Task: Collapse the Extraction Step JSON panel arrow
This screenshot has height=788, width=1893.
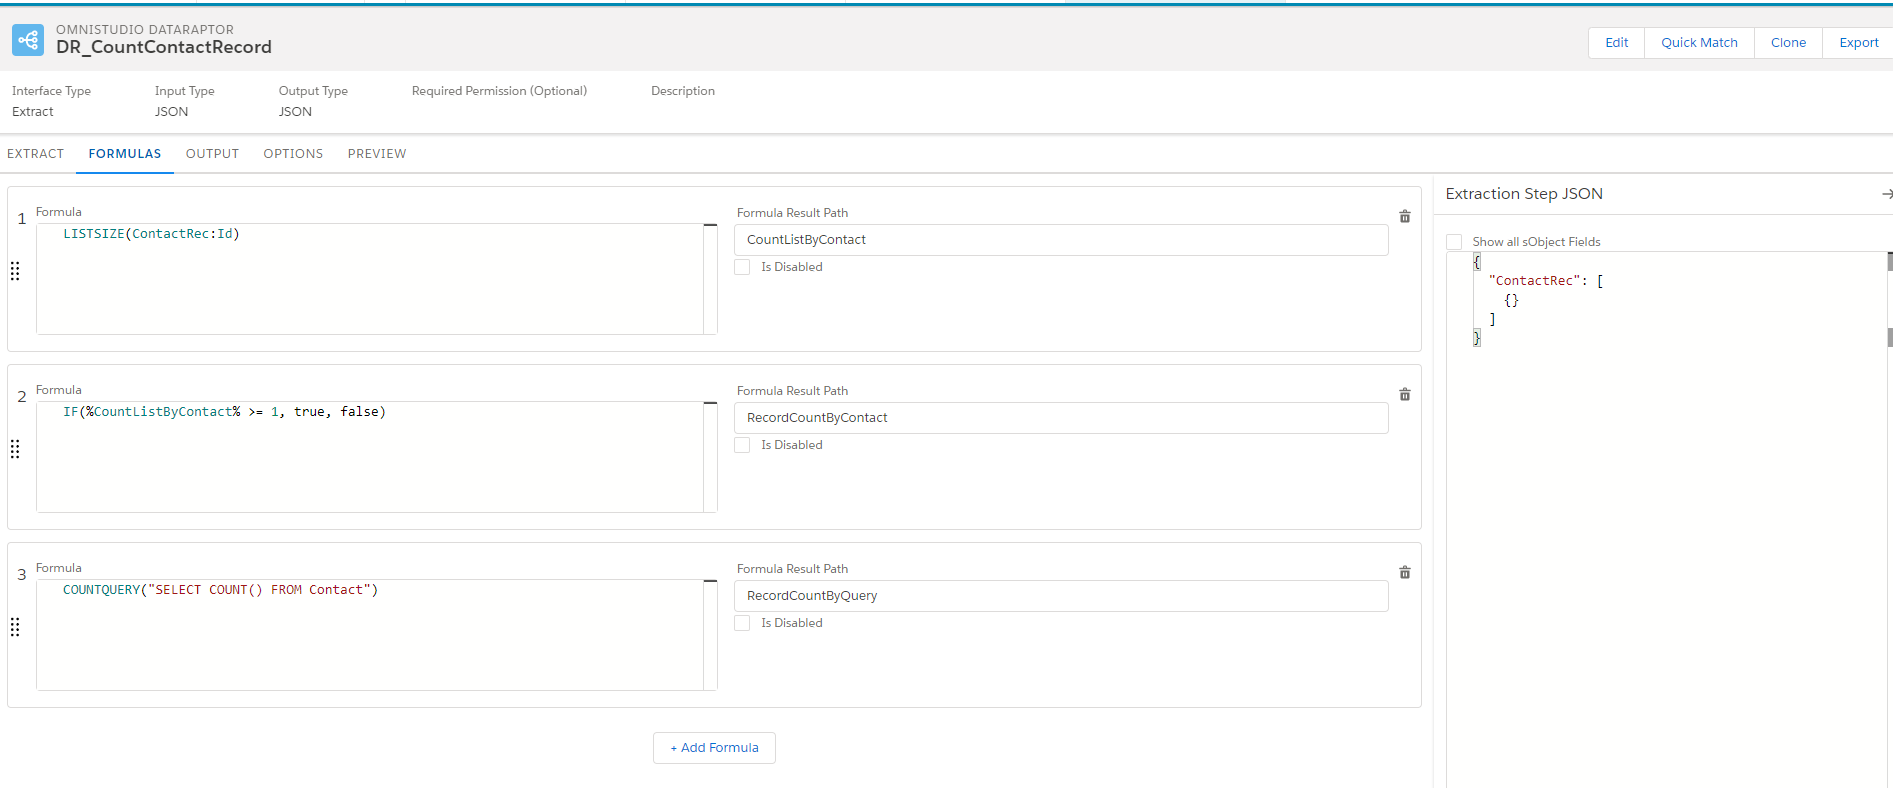Action: [x=1886, y=194]
